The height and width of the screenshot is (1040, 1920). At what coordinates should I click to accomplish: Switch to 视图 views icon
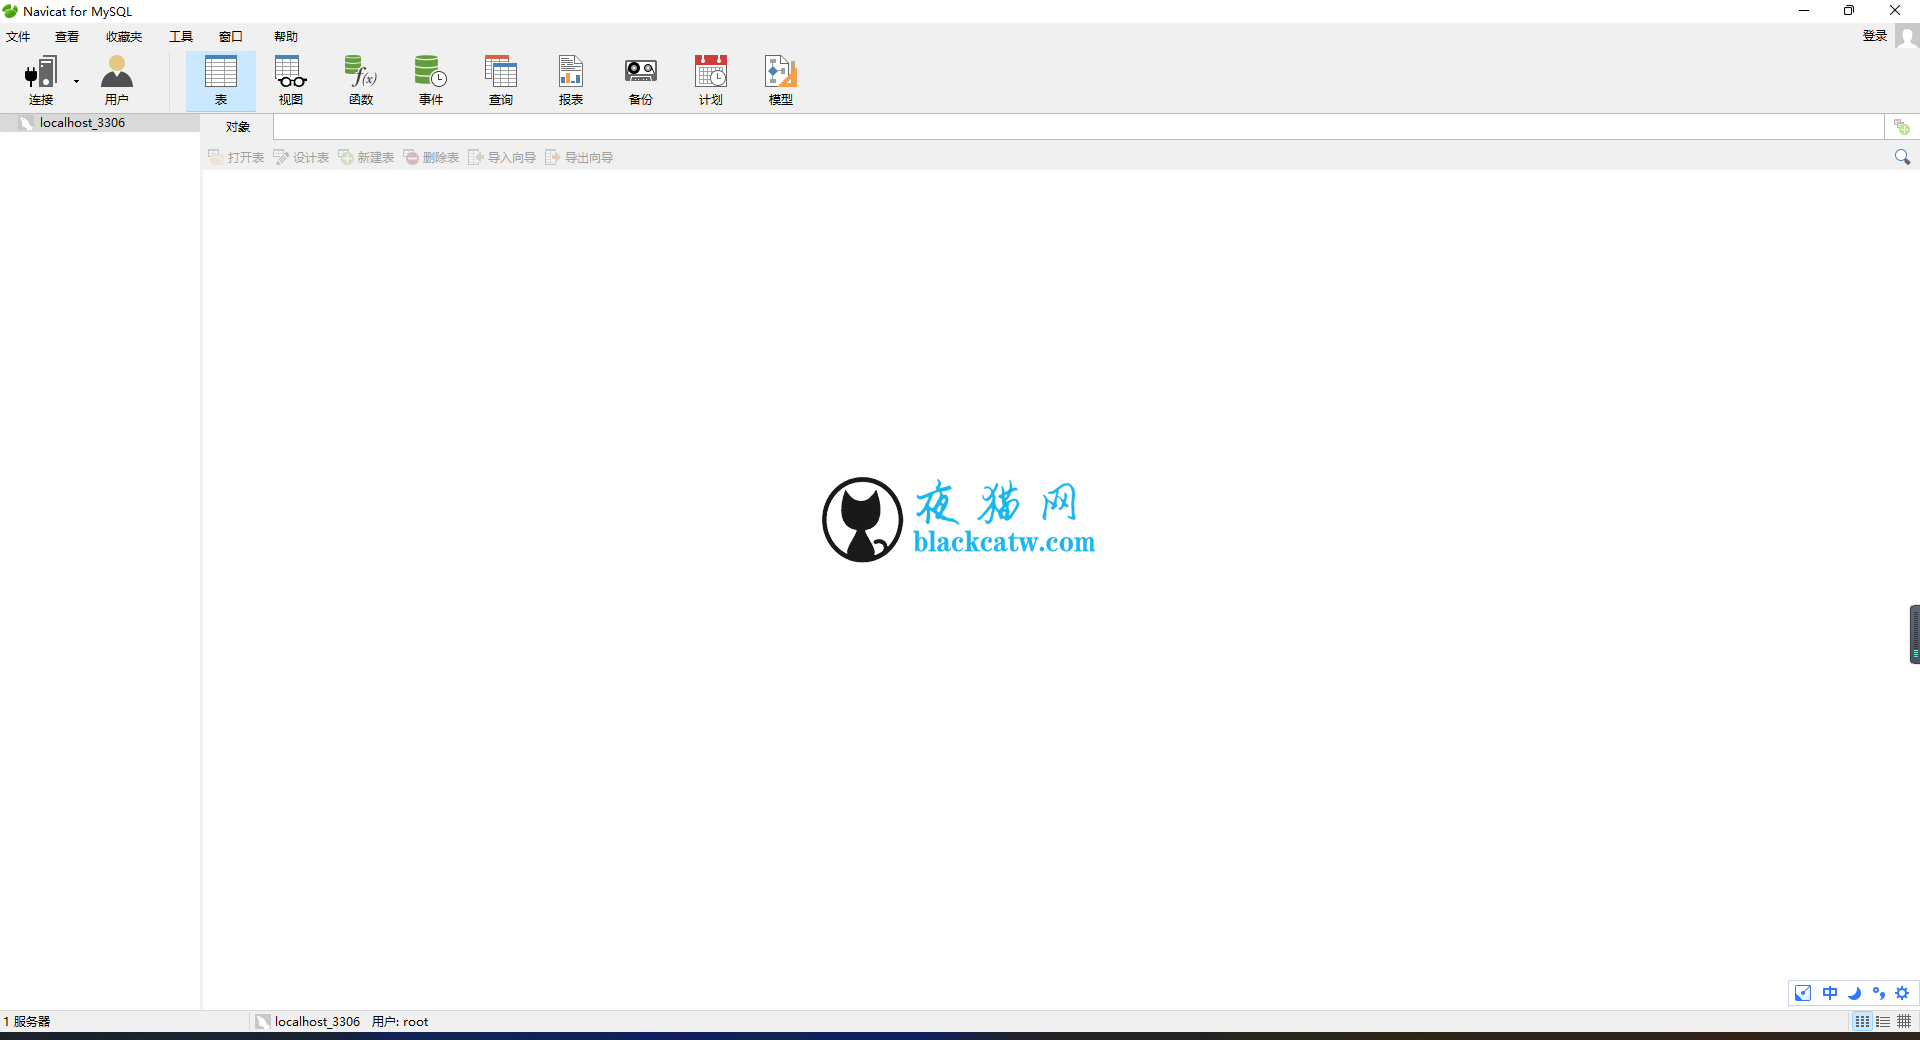click(291, 80)
